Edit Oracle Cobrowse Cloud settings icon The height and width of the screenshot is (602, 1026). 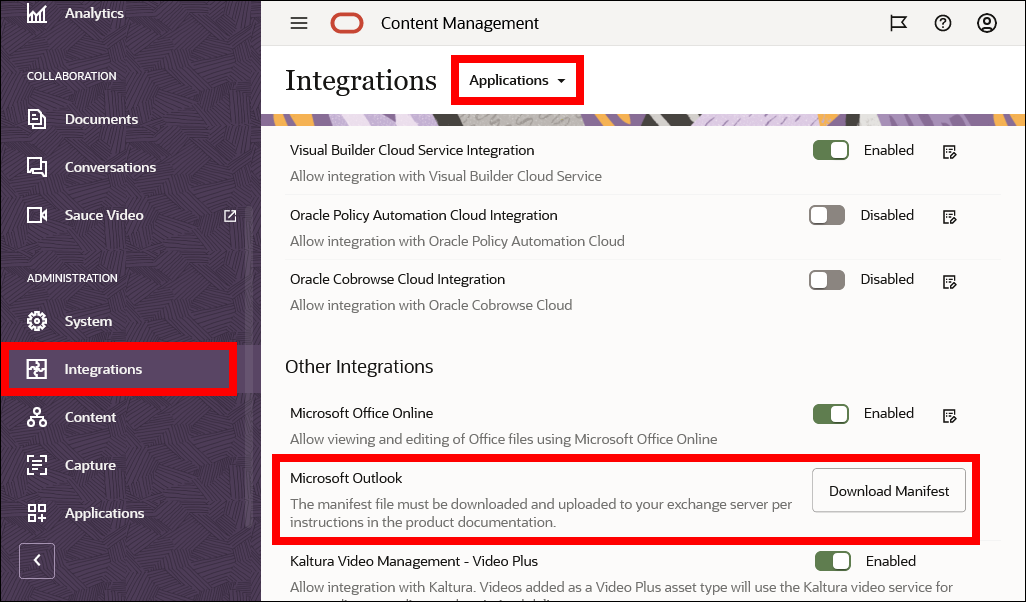[949, 281]
